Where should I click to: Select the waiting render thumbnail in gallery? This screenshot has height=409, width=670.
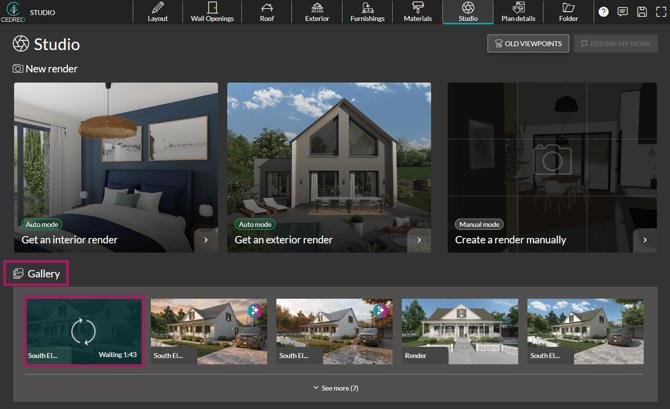(84, 331)
